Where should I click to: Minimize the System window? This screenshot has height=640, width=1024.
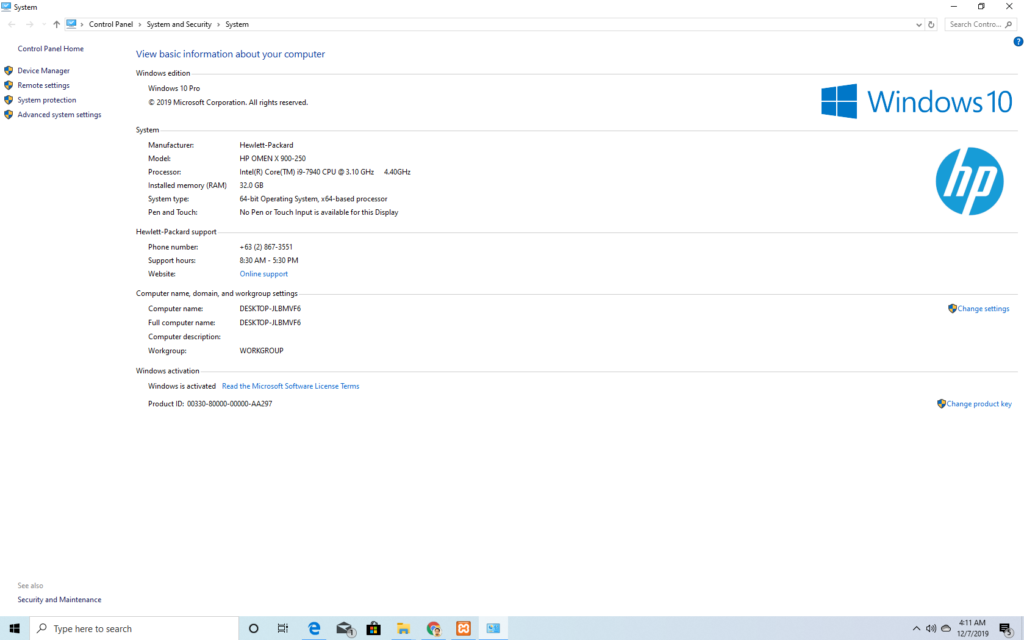coord(953,7)
